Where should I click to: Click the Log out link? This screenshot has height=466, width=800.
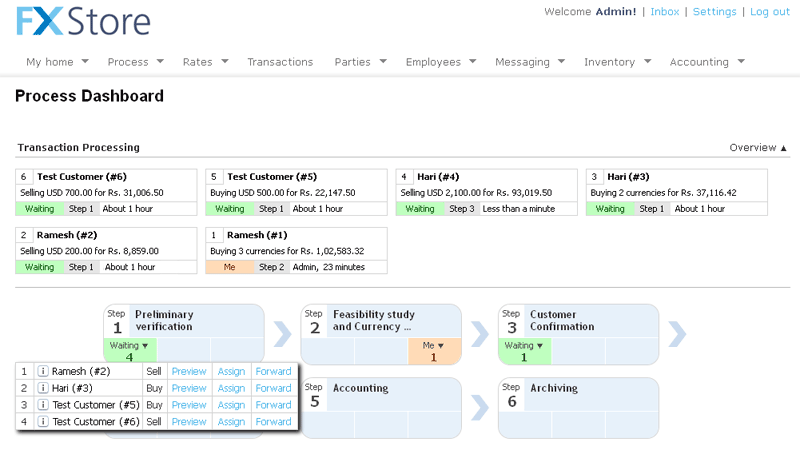tap(769, 12)
